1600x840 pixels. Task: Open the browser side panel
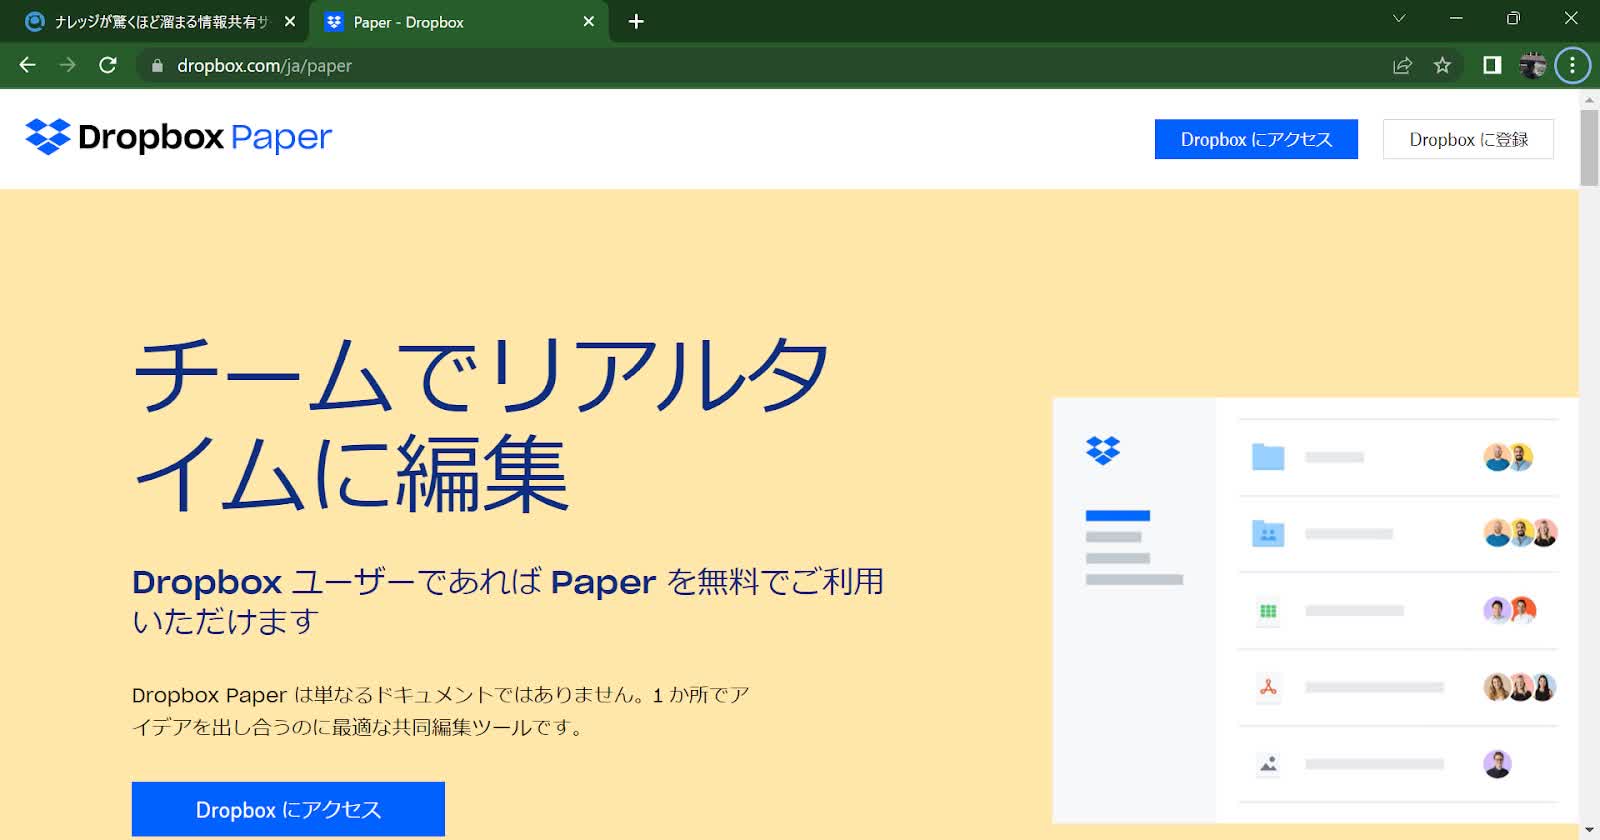pyautogui.click(x=1492, y=66)
